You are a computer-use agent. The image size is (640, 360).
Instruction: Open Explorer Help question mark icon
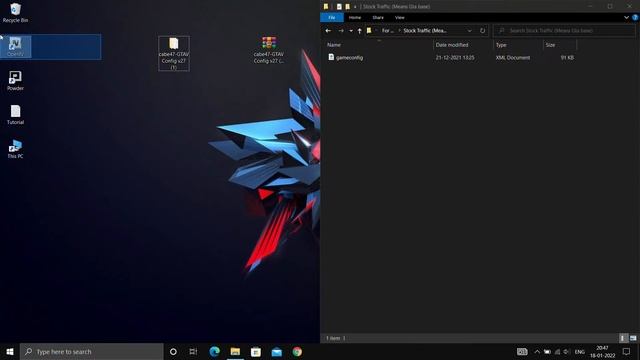tap(635, 18)
